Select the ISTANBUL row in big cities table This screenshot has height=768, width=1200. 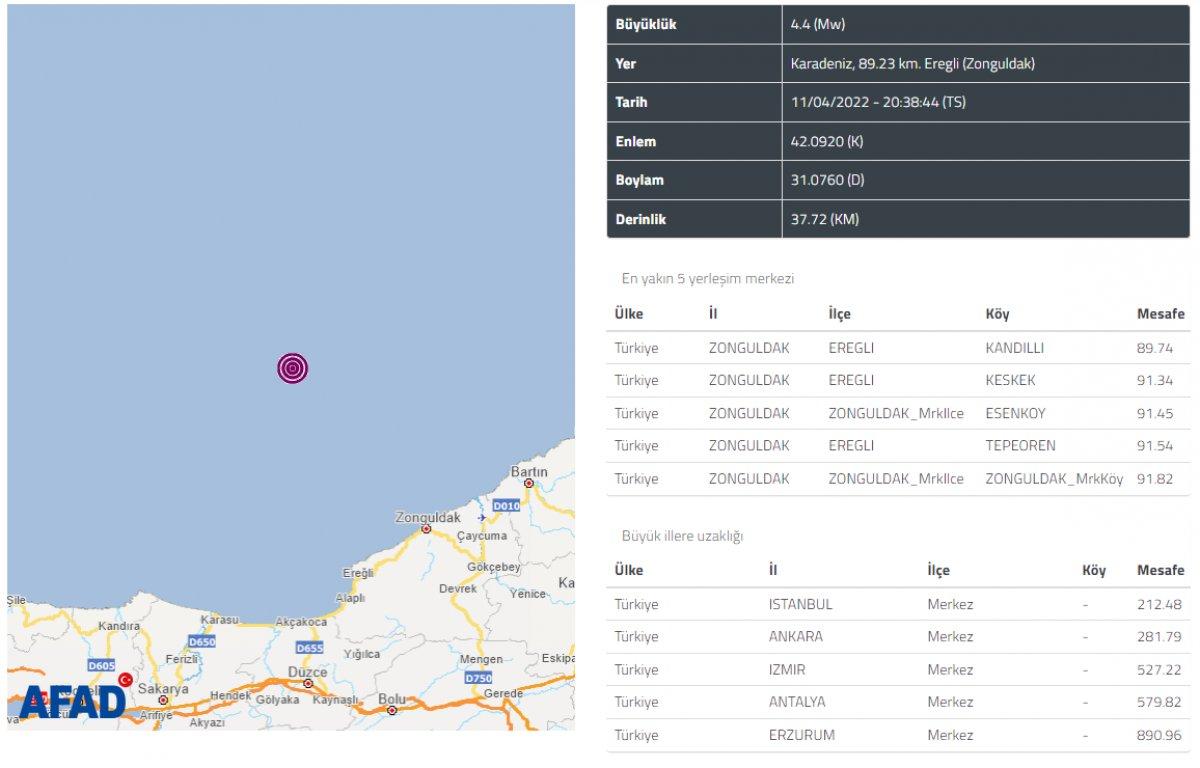[800, 604]
